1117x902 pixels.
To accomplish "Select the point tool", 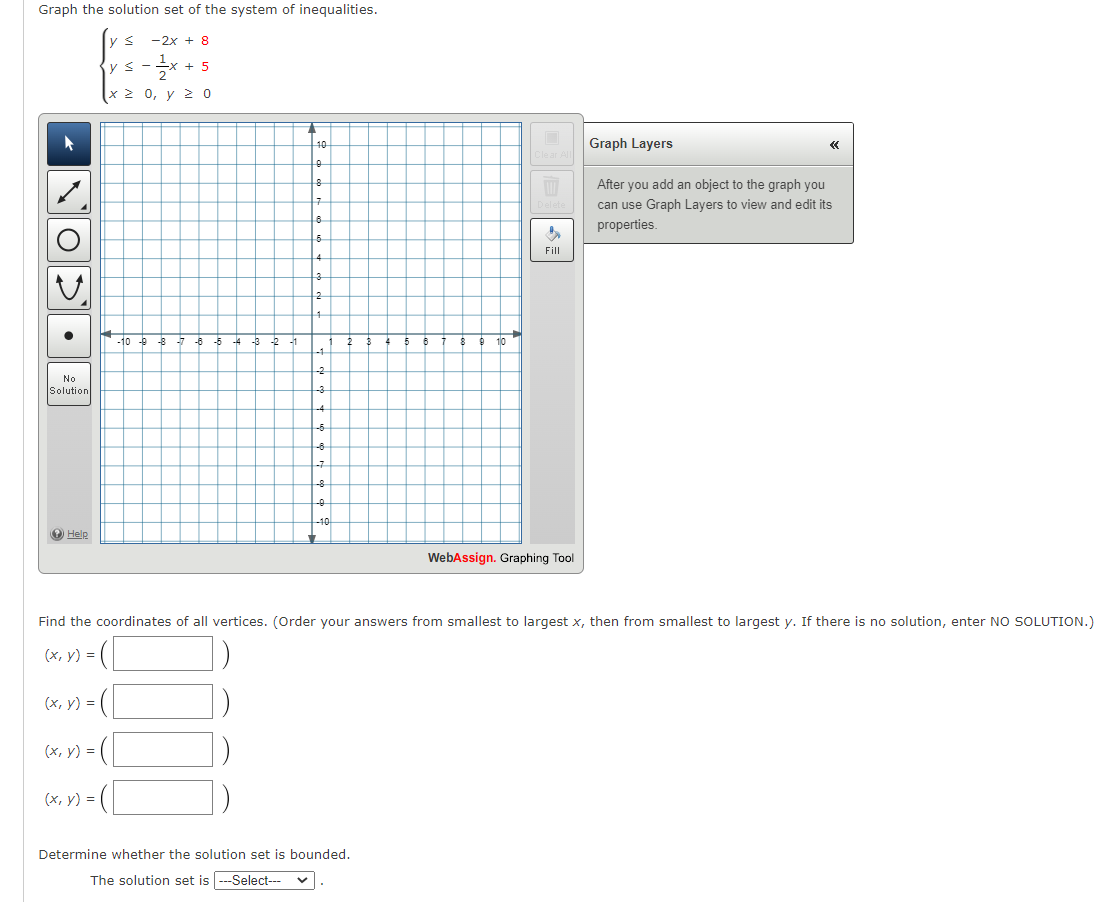I will (69, 336).
